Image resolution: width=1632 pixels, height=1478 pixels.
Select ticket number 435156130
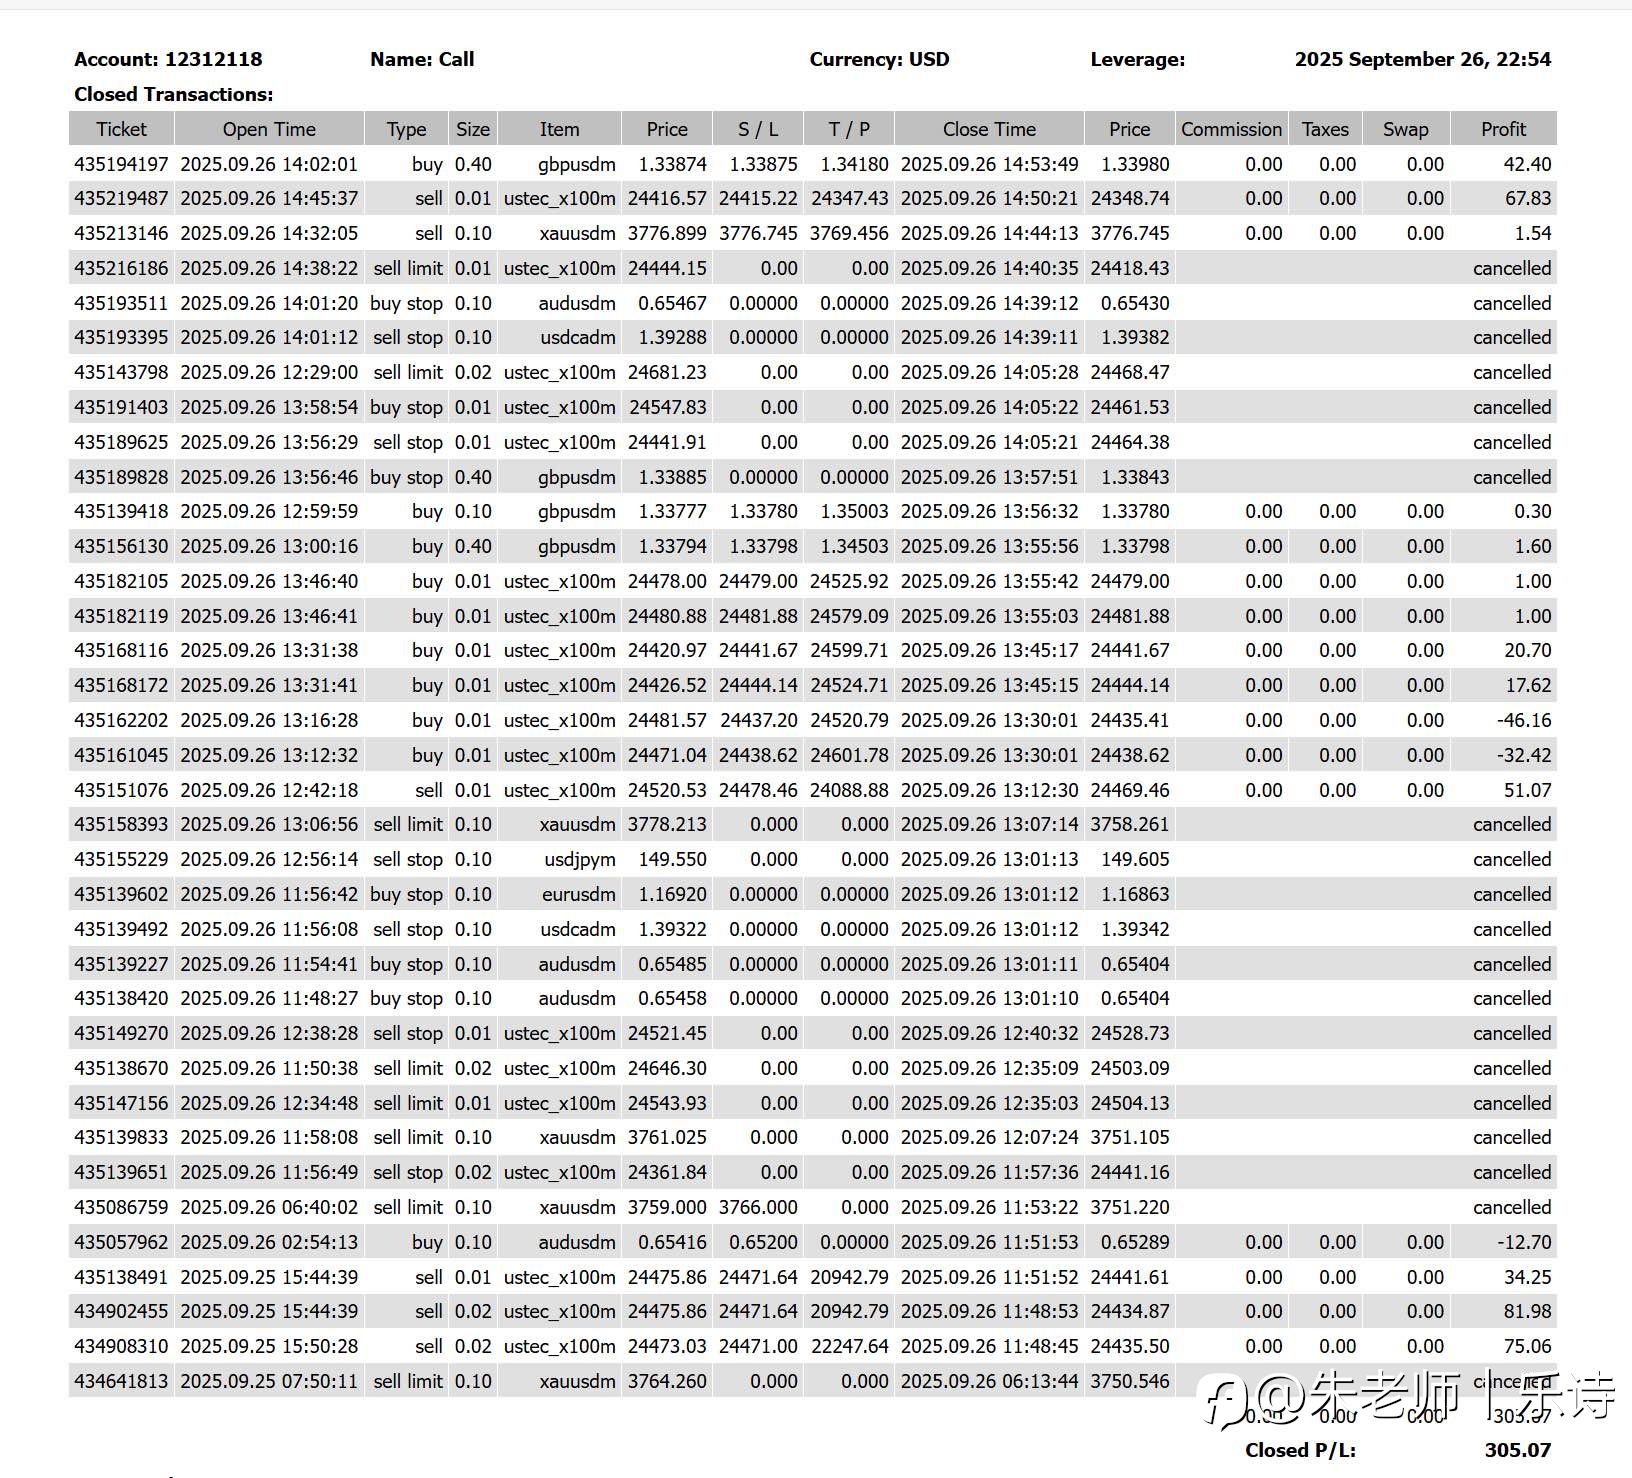[x=121, y=546]
